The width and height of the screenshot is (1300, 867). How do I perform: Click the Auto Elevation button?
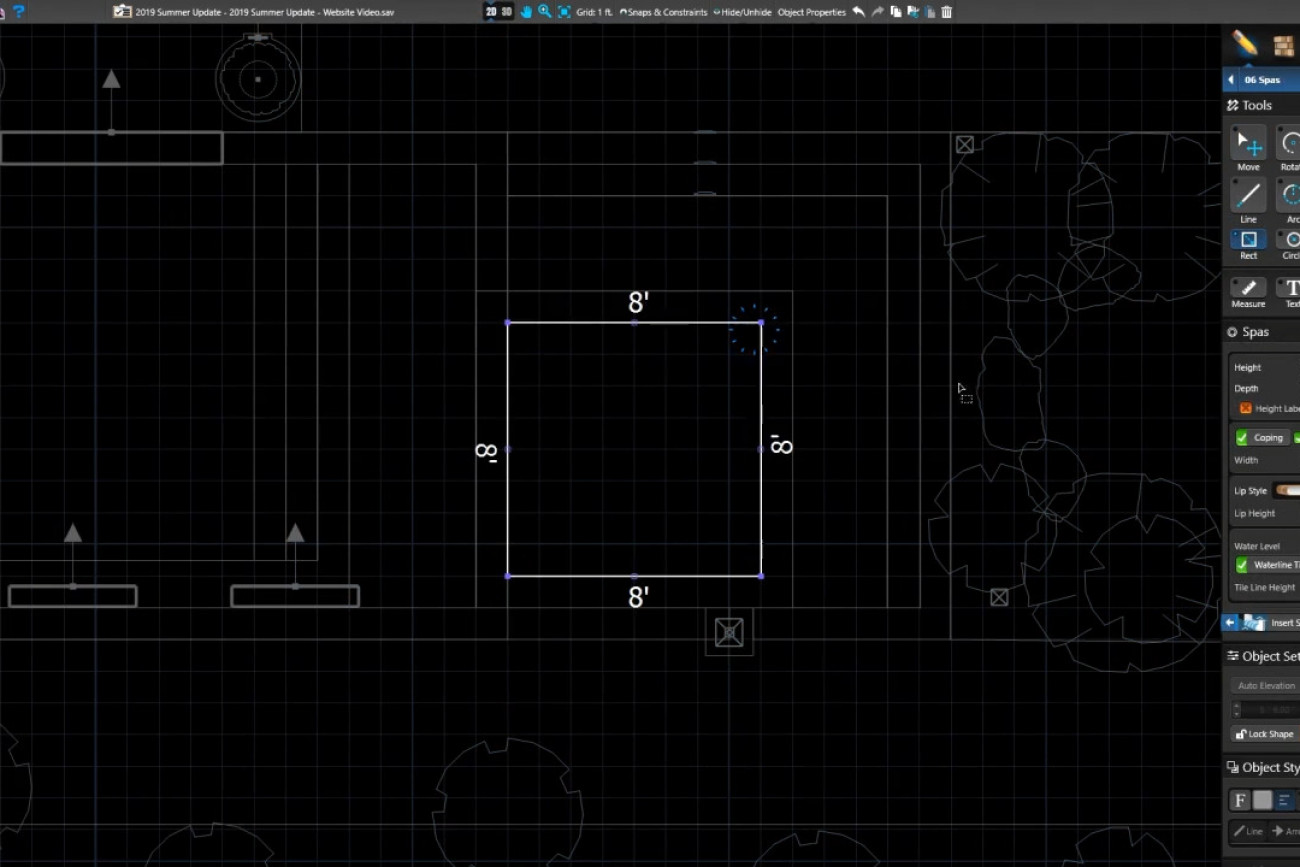point(1266,686)
